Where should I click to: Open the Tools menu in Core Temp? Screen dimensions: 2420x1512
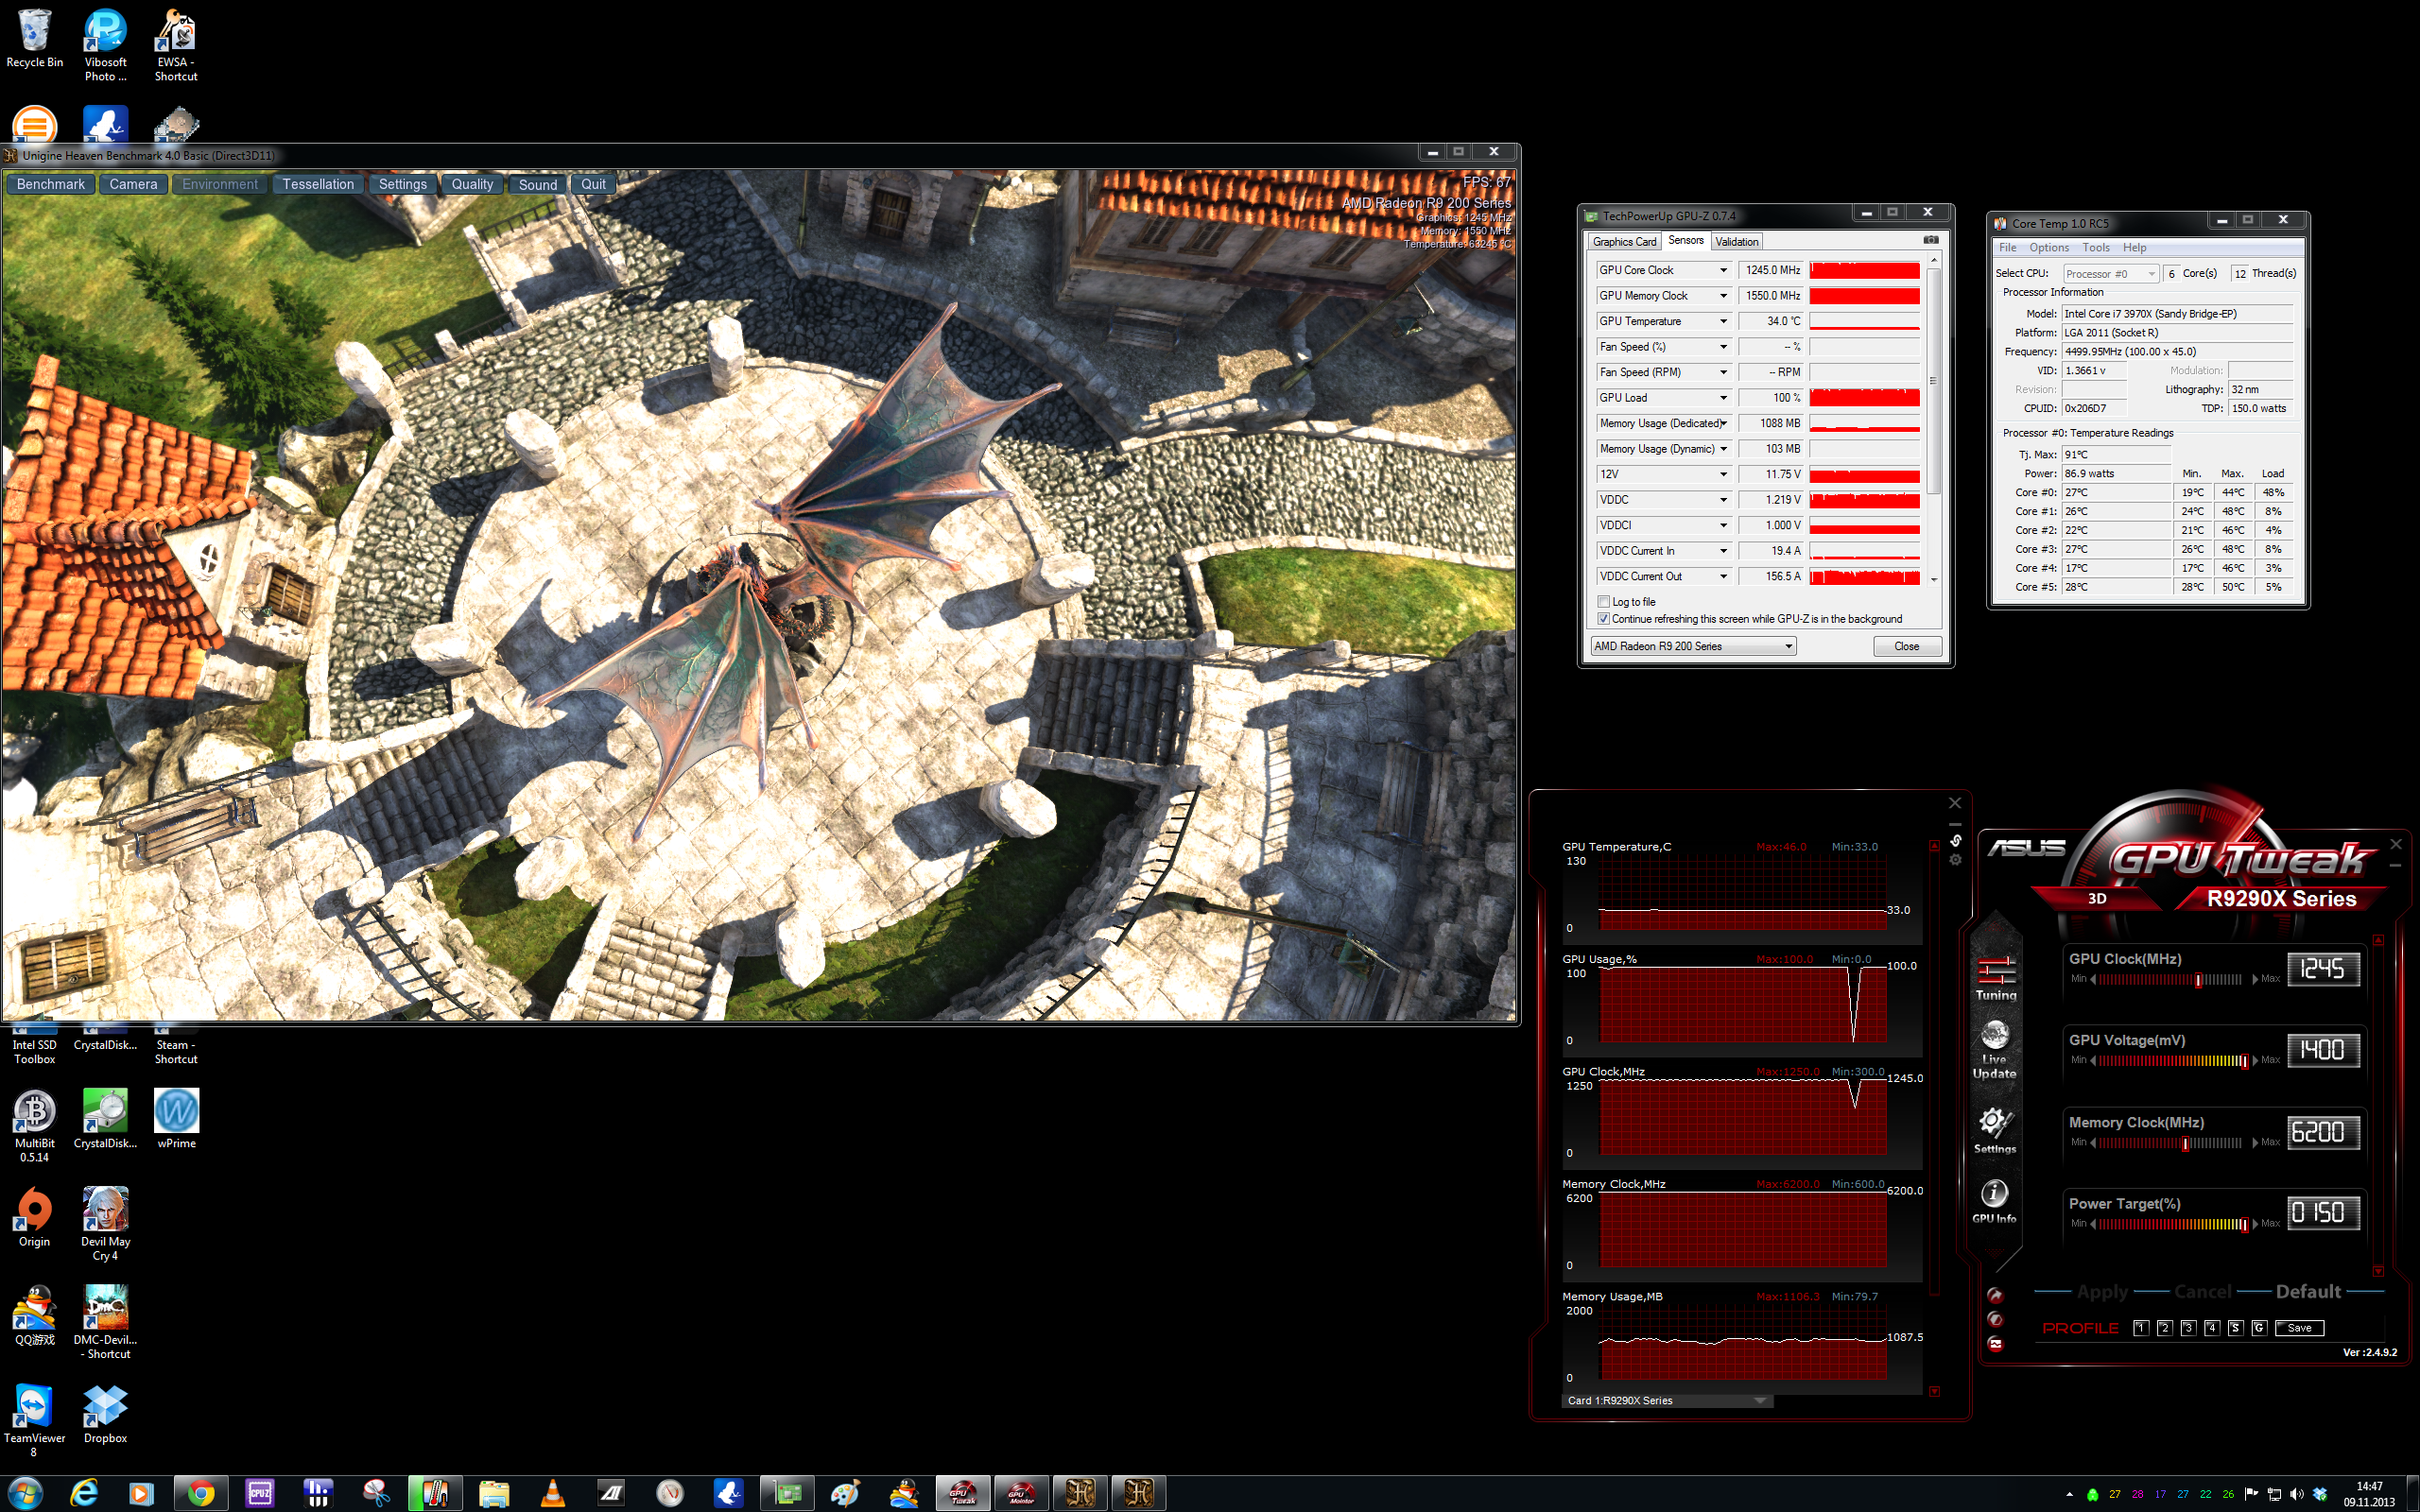point(2095,248)
